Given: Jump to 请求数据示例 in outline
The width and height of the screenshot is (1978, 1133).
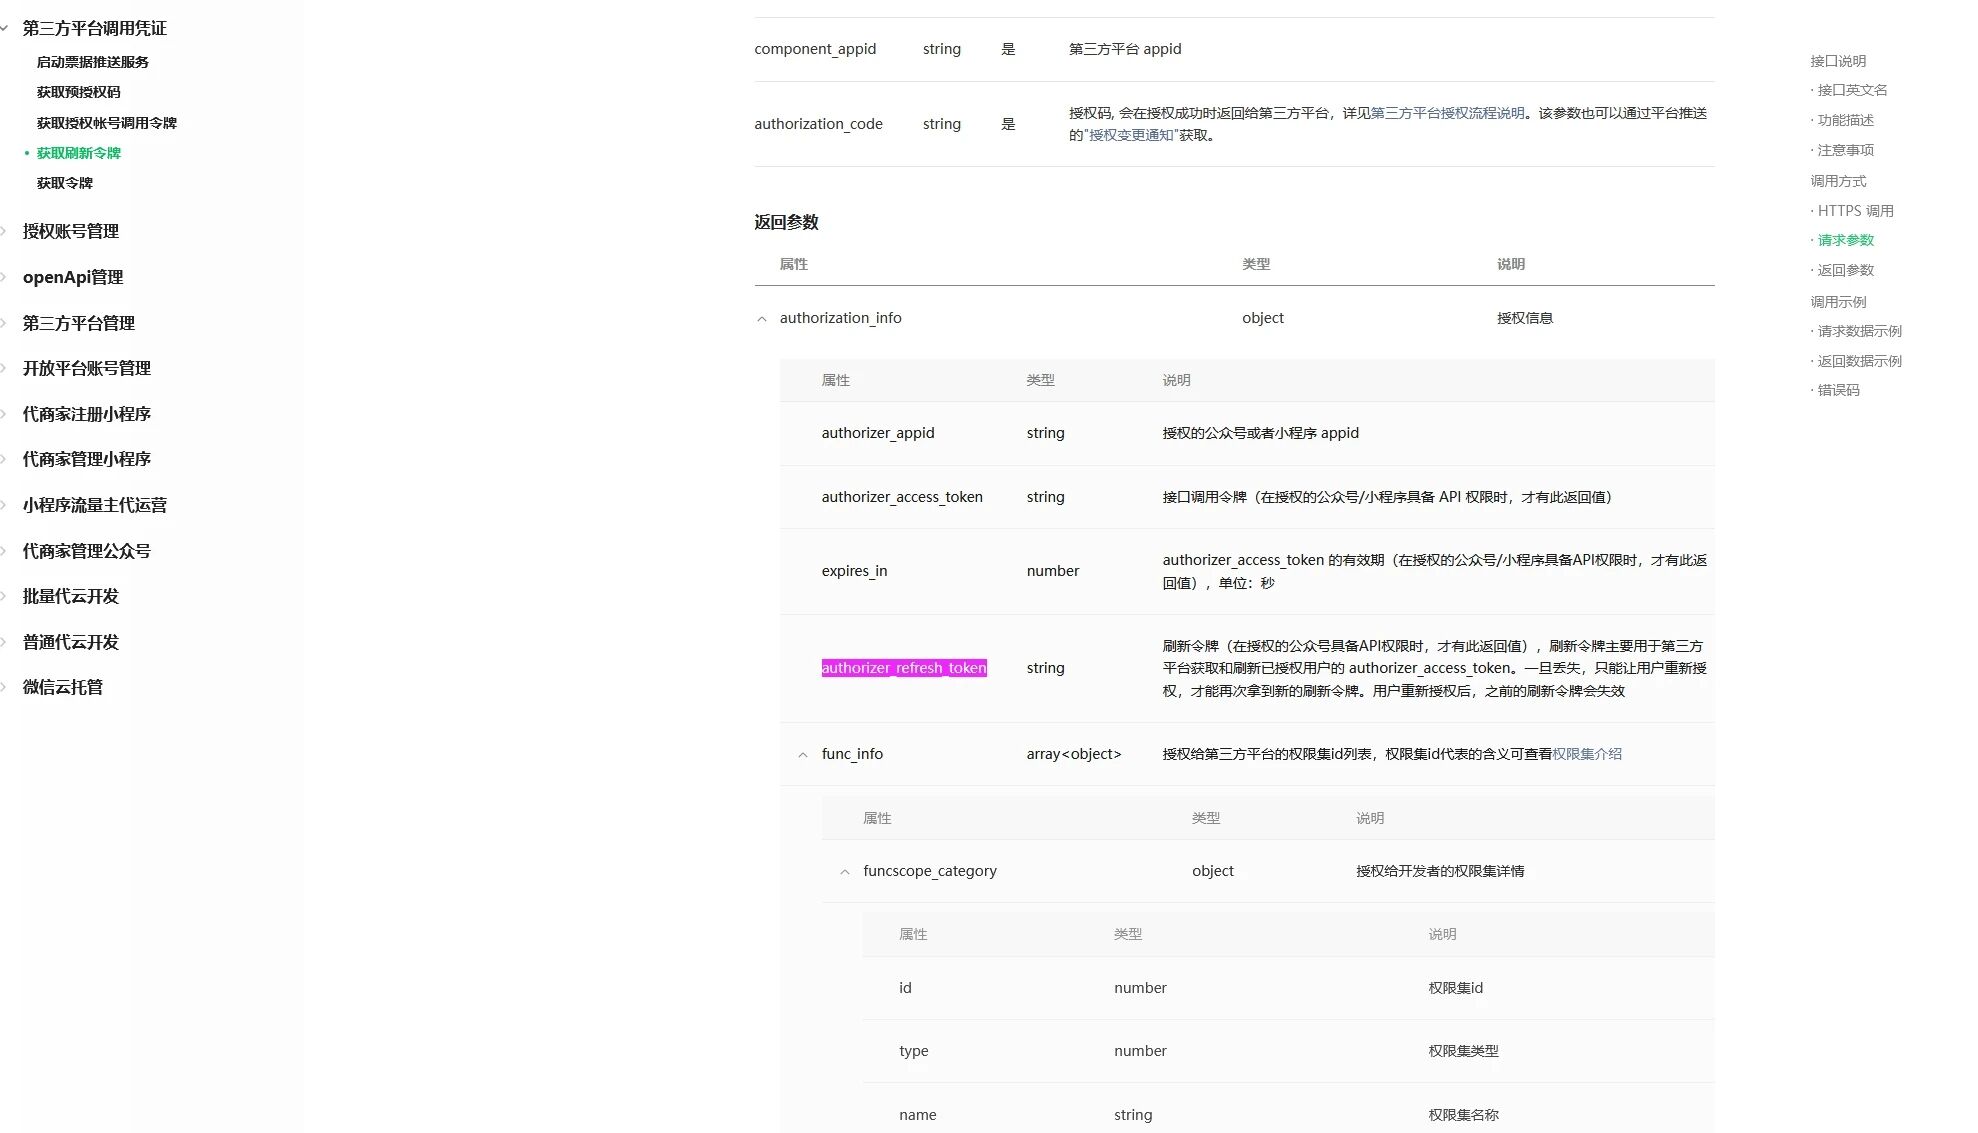Looking at the screenshot, I should click(1859, 331).
